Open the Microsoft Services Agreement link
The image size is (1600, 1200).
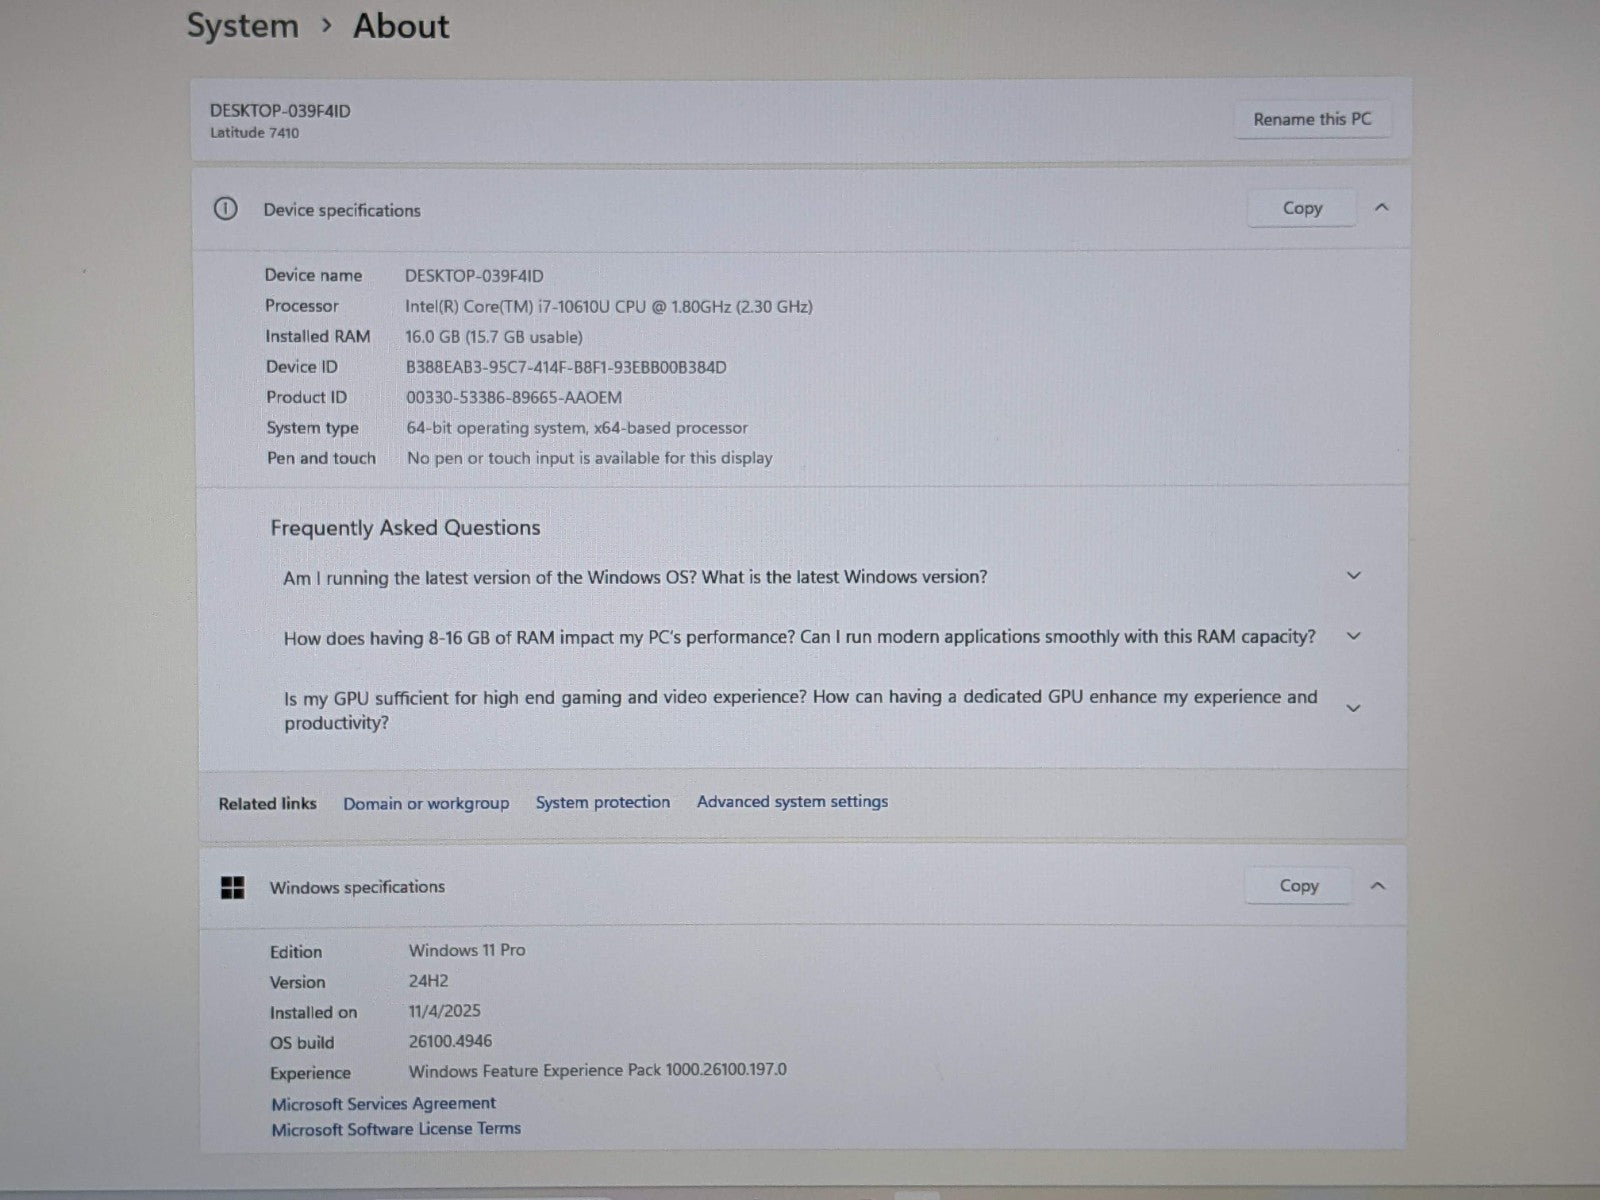(x=383, y=1103)
